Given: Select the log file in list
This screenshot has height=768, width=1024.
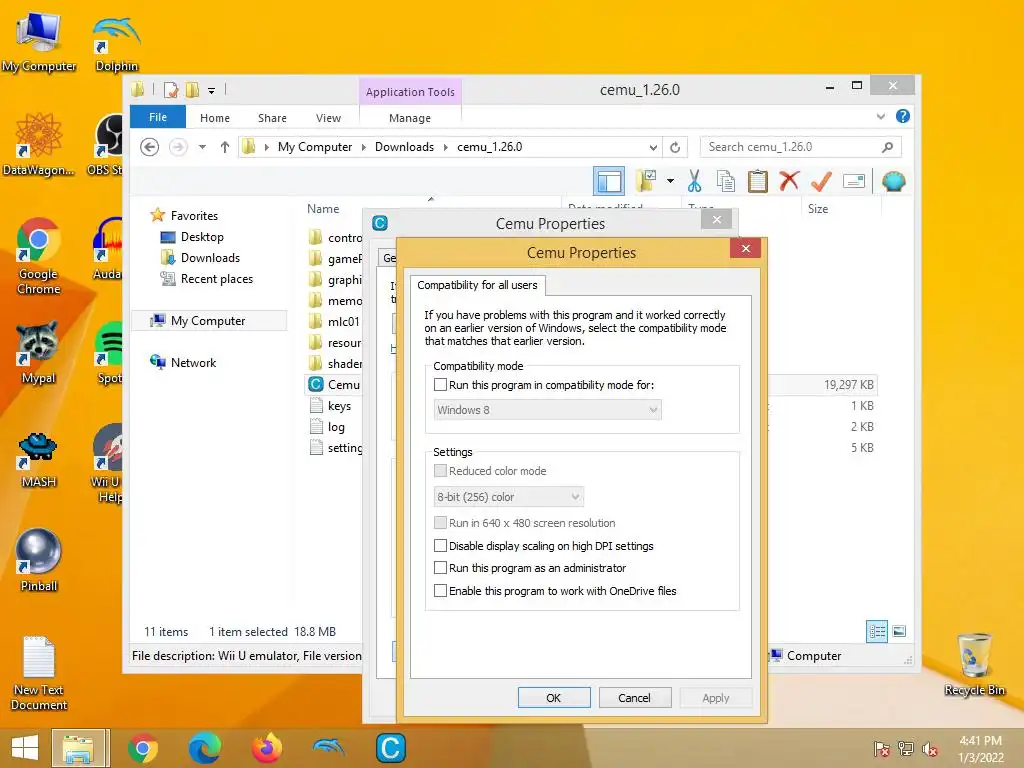Looking at the screenshot, I should [334, 426].
